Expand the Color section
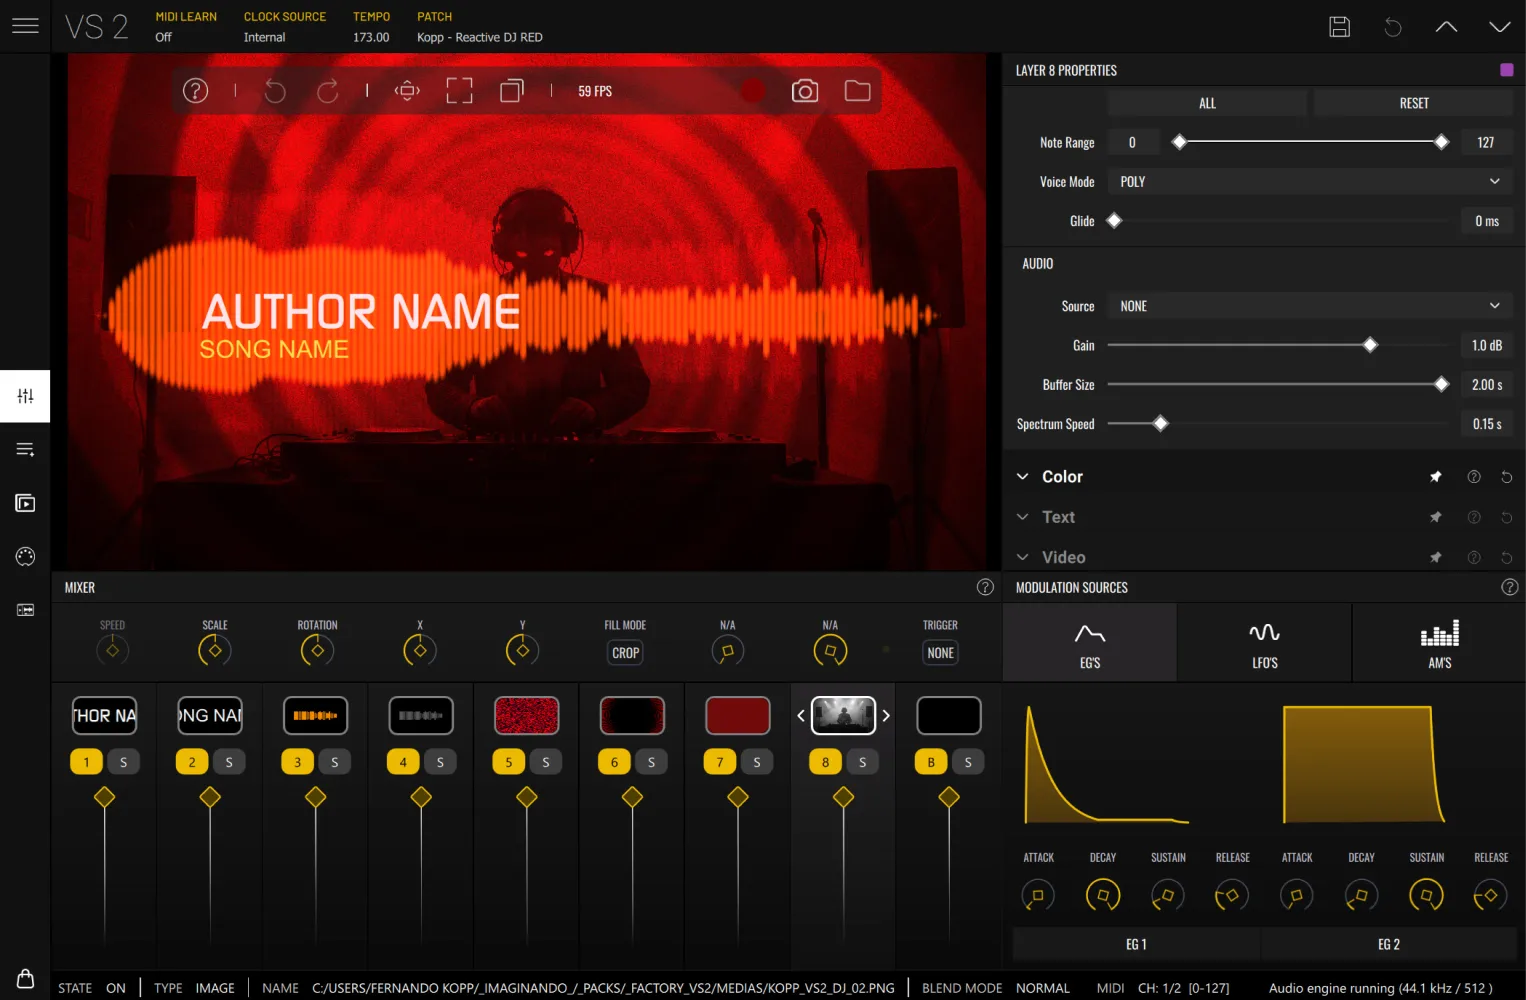Image resolution: width=1526 pixels, height=1000 pixels. (1063, 476)
